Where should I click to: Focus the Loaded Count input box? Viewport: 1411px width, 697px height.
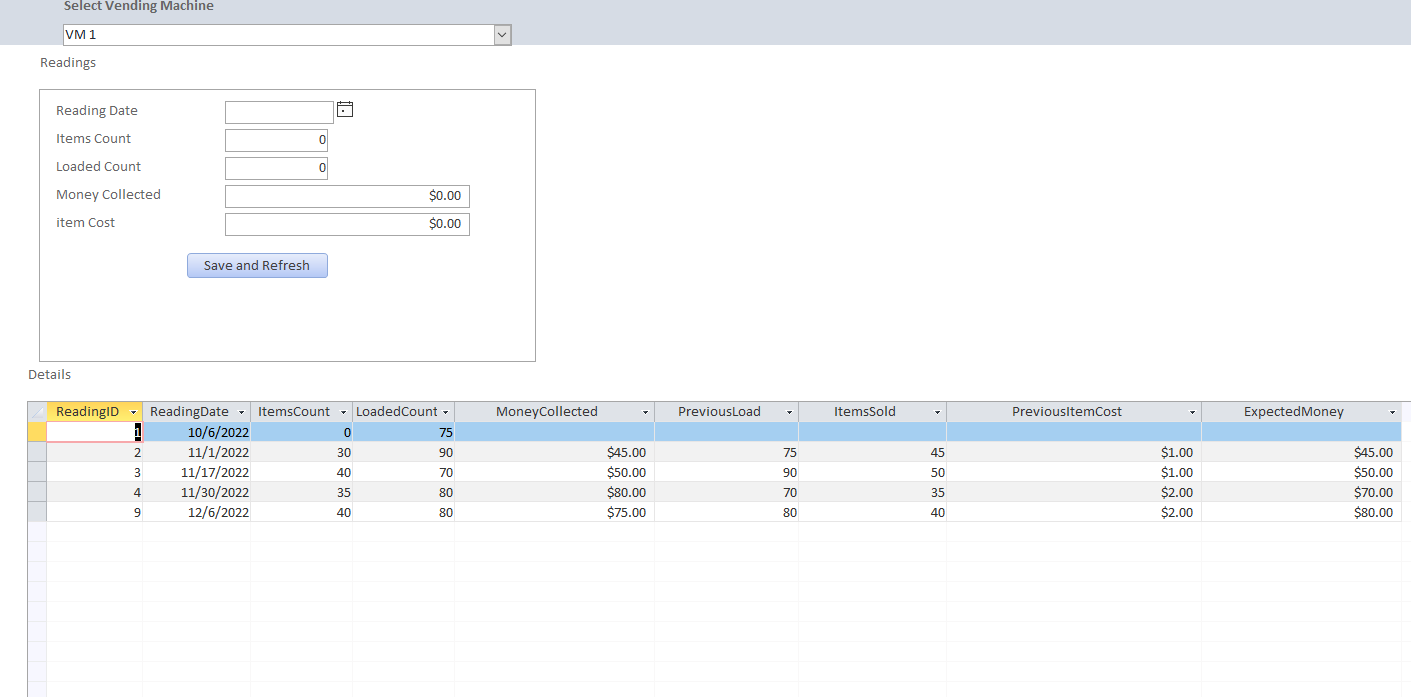pyautogui.click(x=276, y=168)
